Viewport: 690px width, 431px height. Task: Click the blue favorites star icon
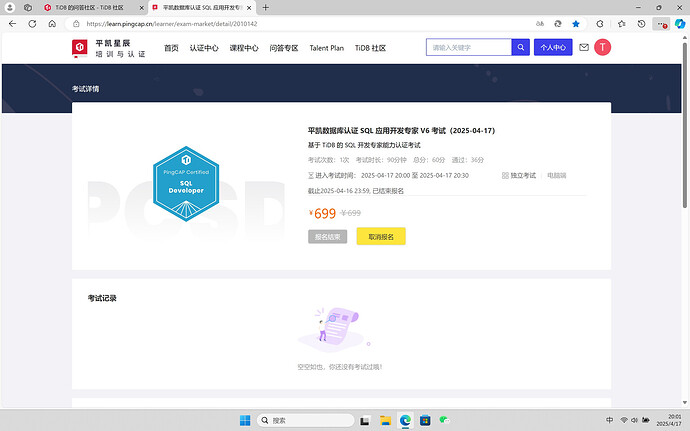pos(576,24)
